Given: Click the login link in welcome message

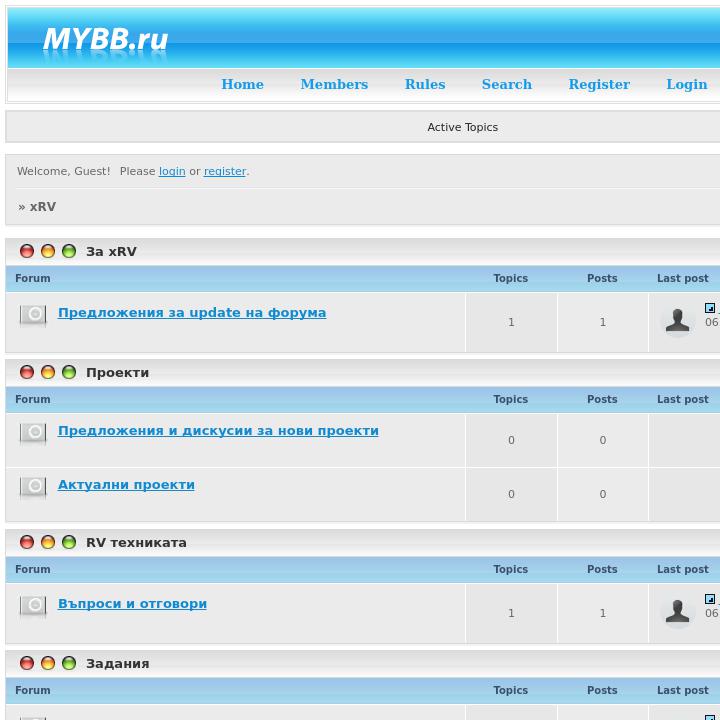Looking at the screenshot, I should coord(172,171).
